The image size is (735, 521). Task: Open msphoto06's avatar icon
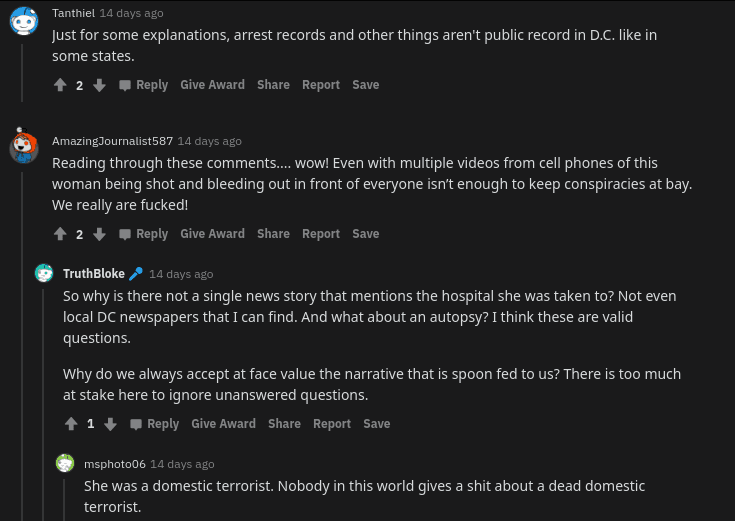[65, 463]
